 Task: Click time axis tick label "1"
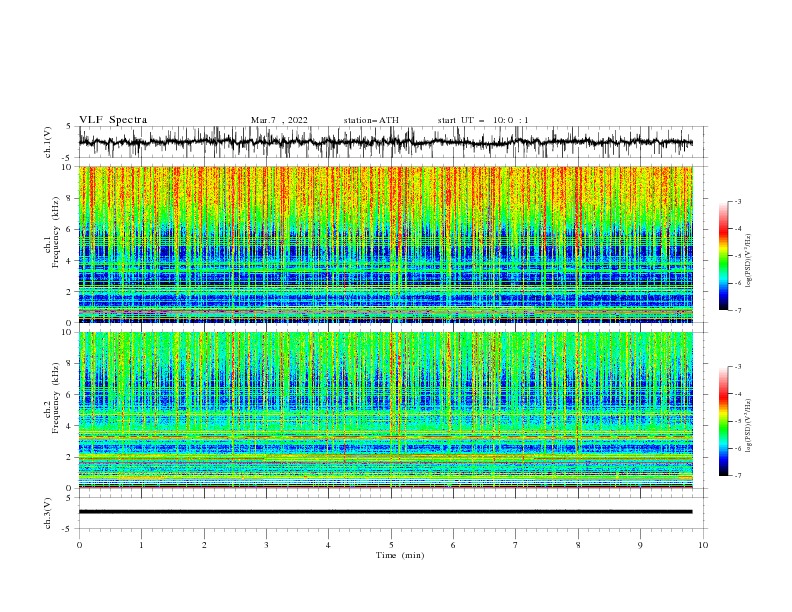click(141, 545)
